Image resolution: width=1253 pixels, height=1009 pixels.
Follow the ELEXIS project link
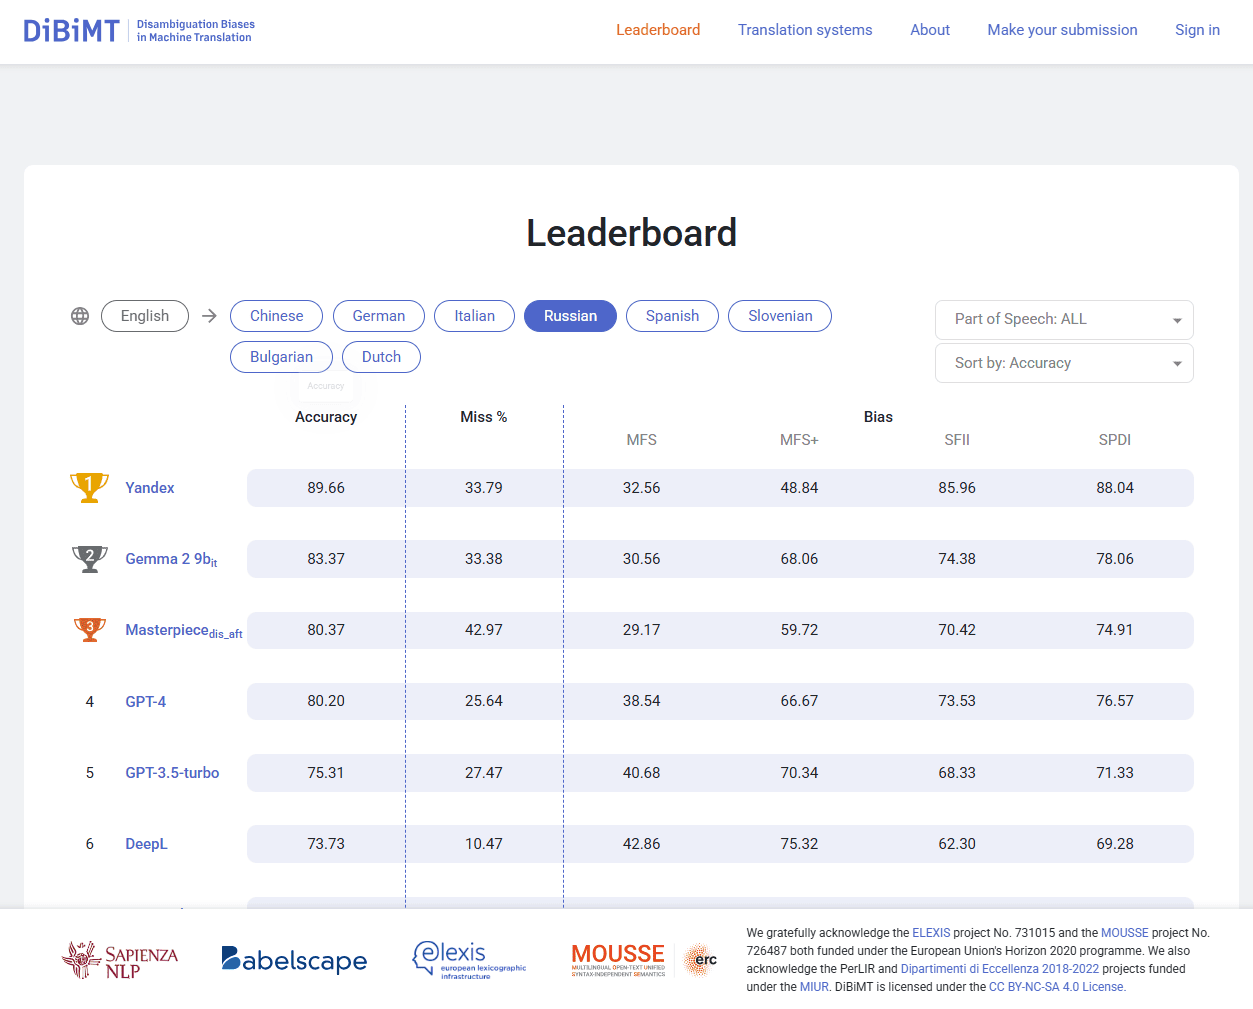coord(931,933)
